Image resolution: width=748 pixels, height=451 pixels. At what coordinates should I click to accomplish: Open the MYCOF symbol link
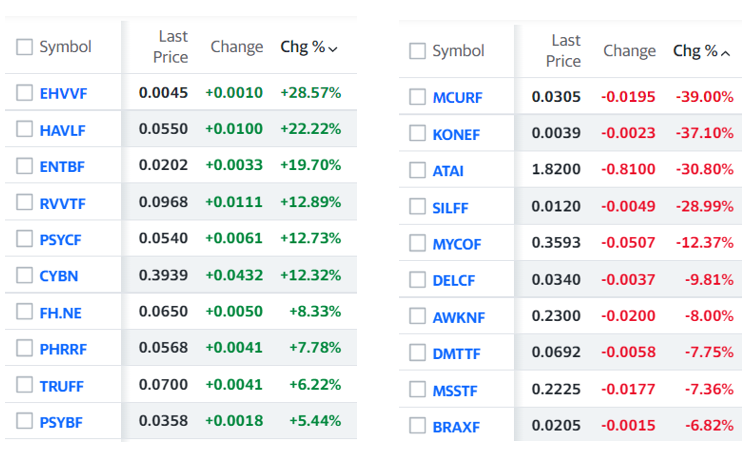[x=457, y=244]
